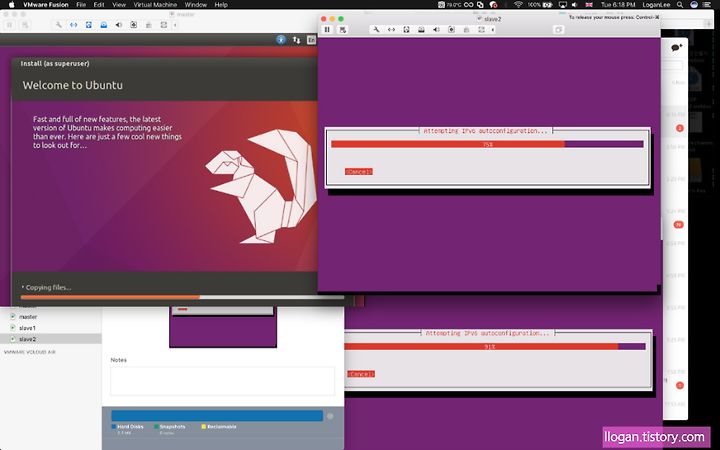Click new chat bubble icon in right window
The width and height of the screenshot is (720, 450).
click(x=676, y=47)
